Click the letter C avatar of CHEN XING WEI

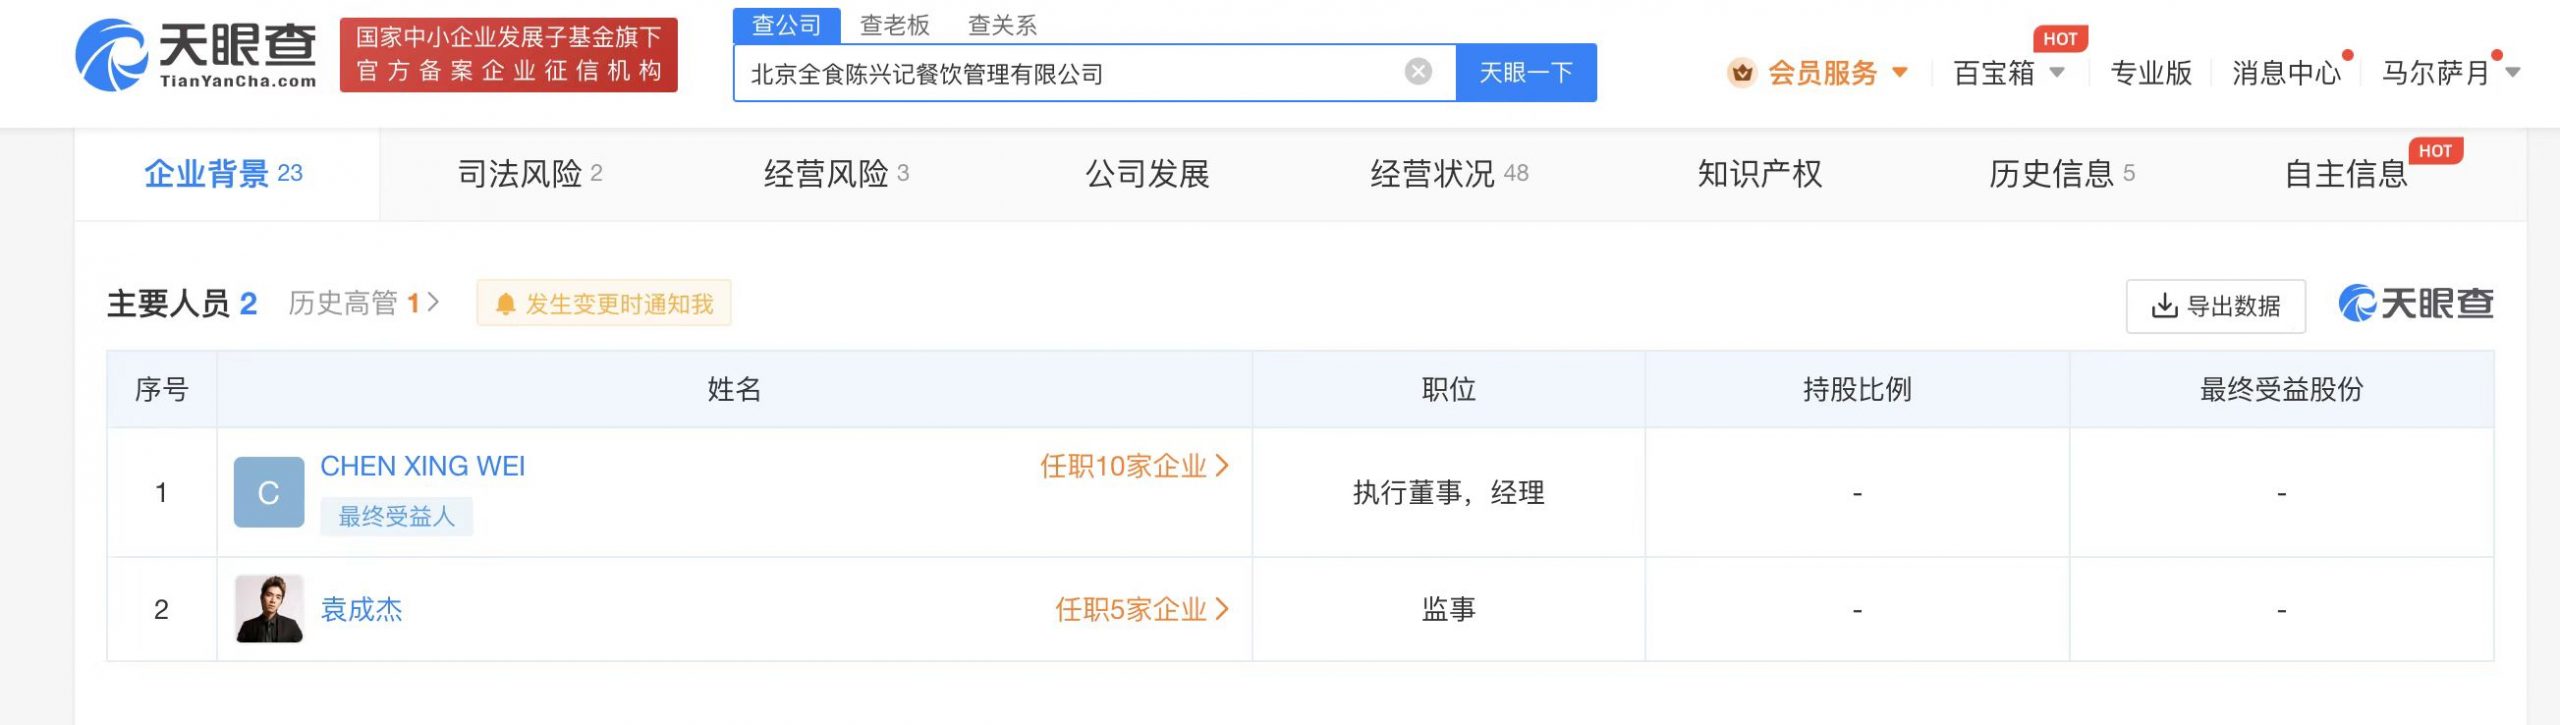[269, 492]
